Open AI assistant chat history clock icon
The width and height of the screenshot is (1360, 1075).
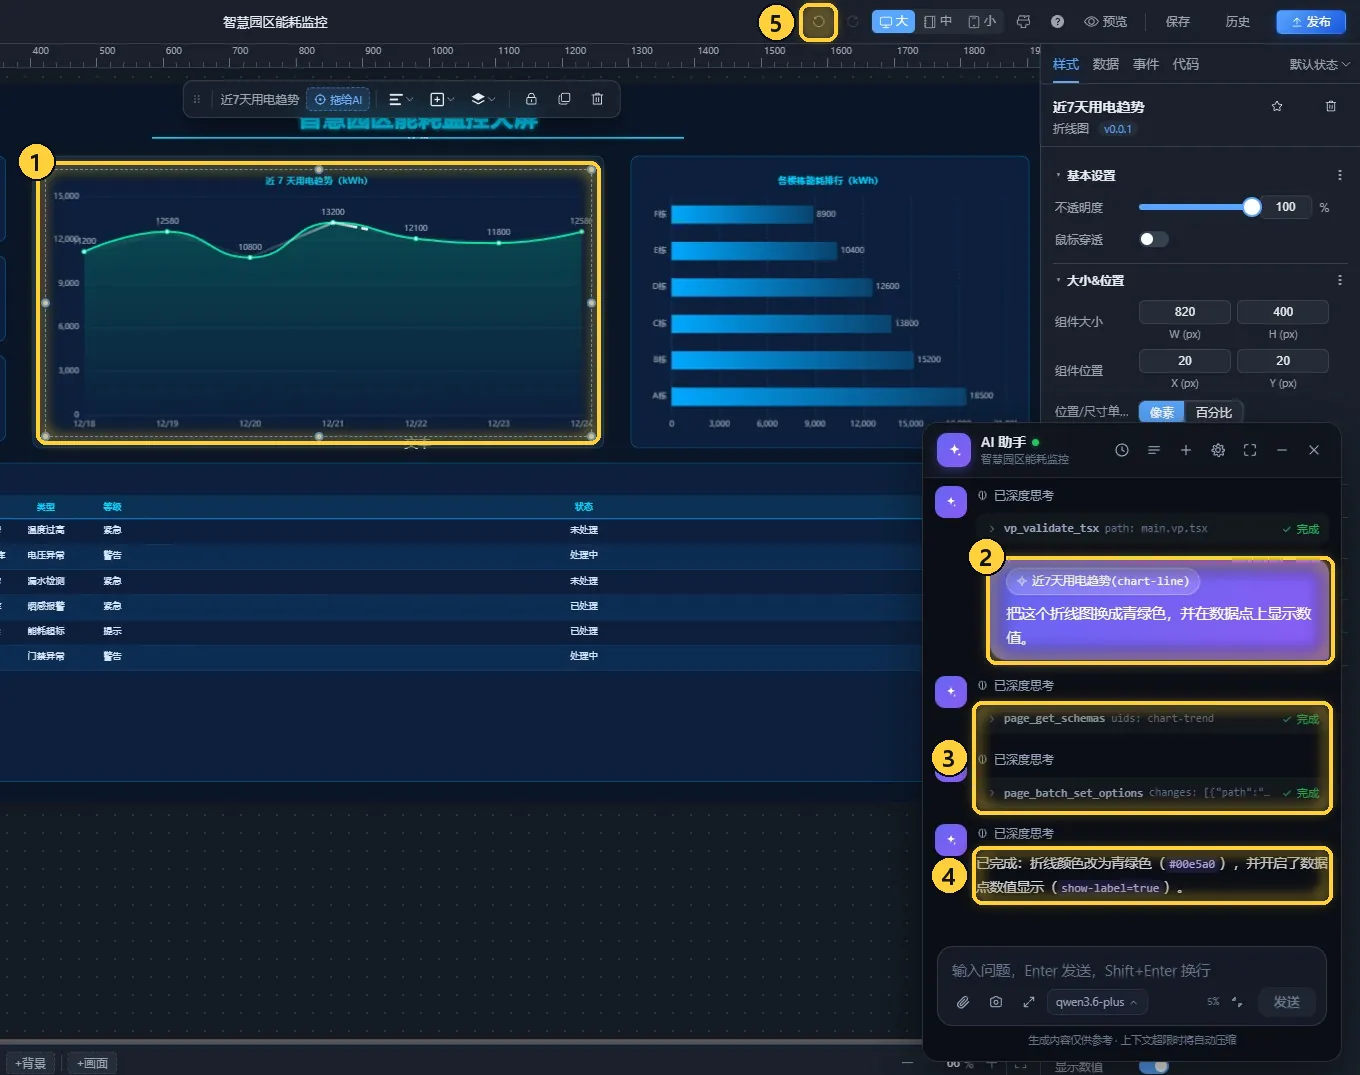[x=1122, y=450]
